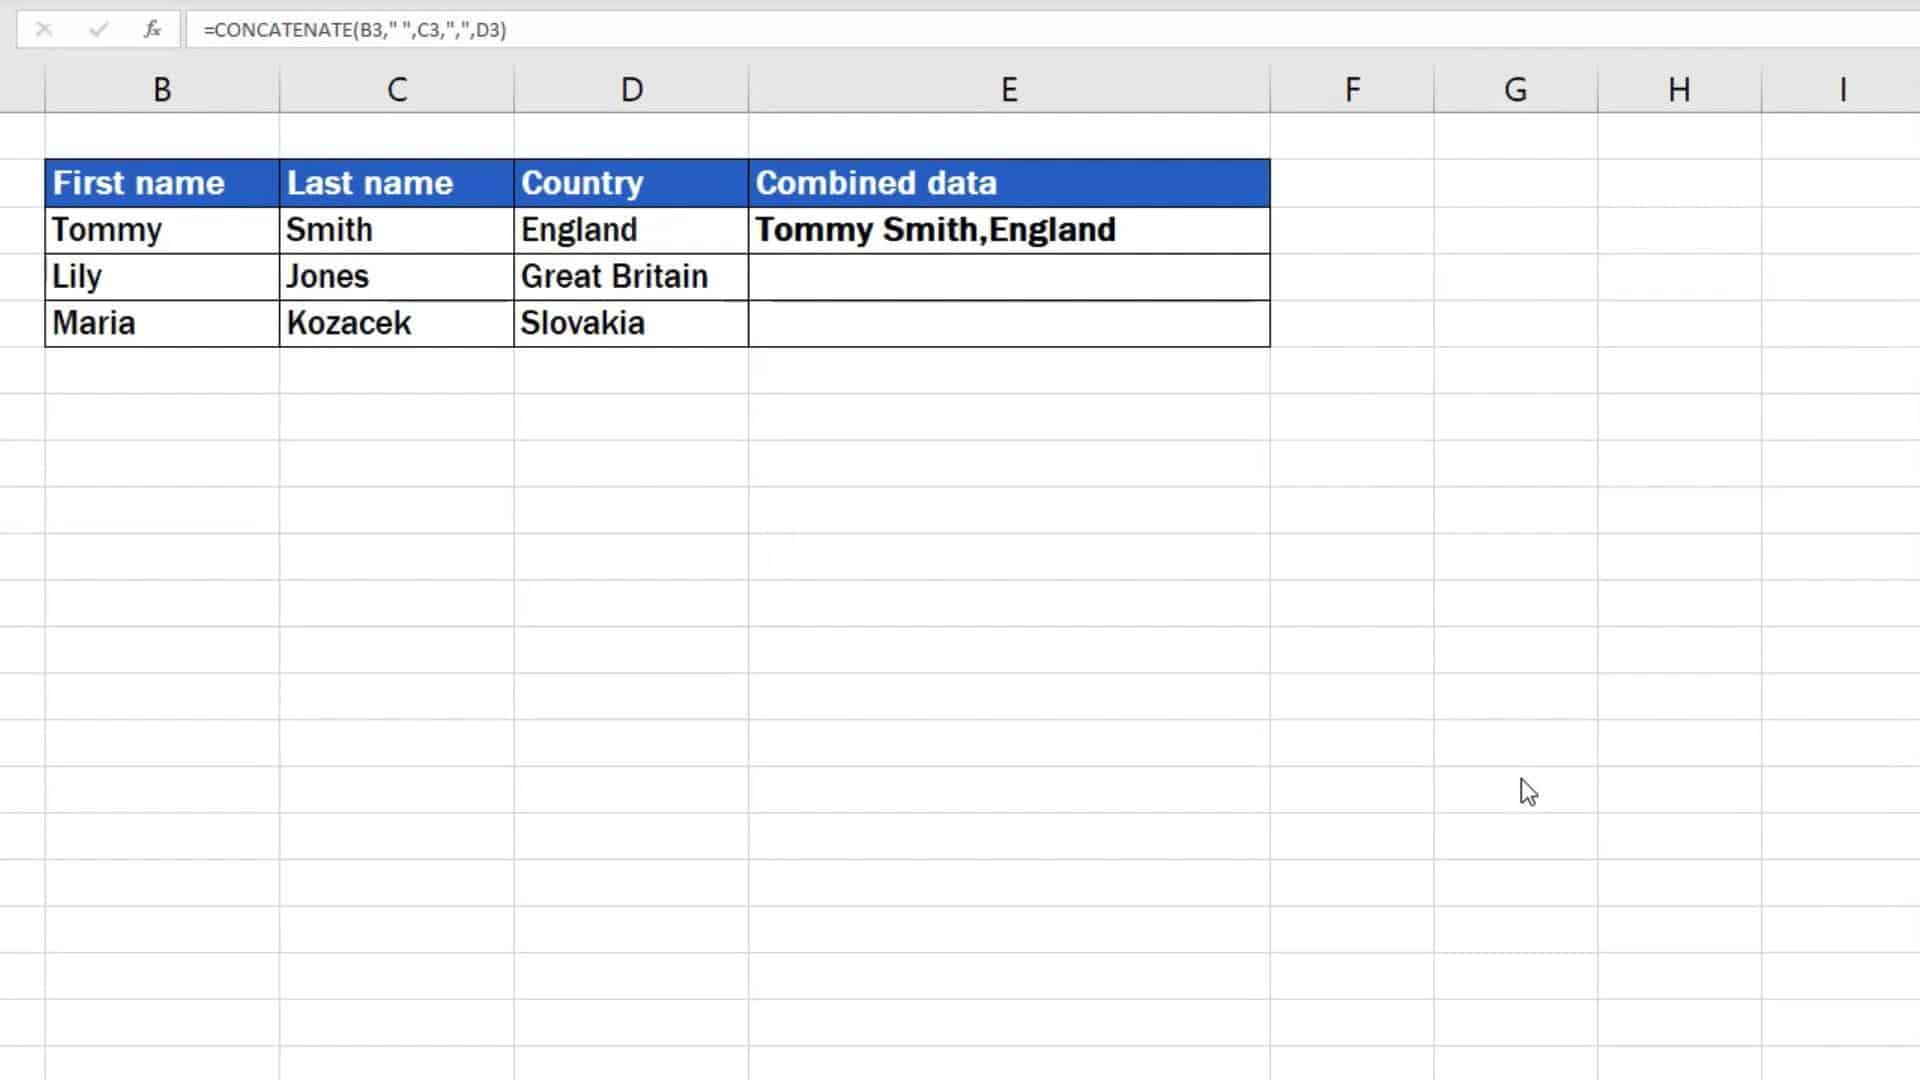Select the First name header cell
Image resolution: width=1920 pixels, height=1080 pixels.
pyautogui.click(x=161, y=183)
